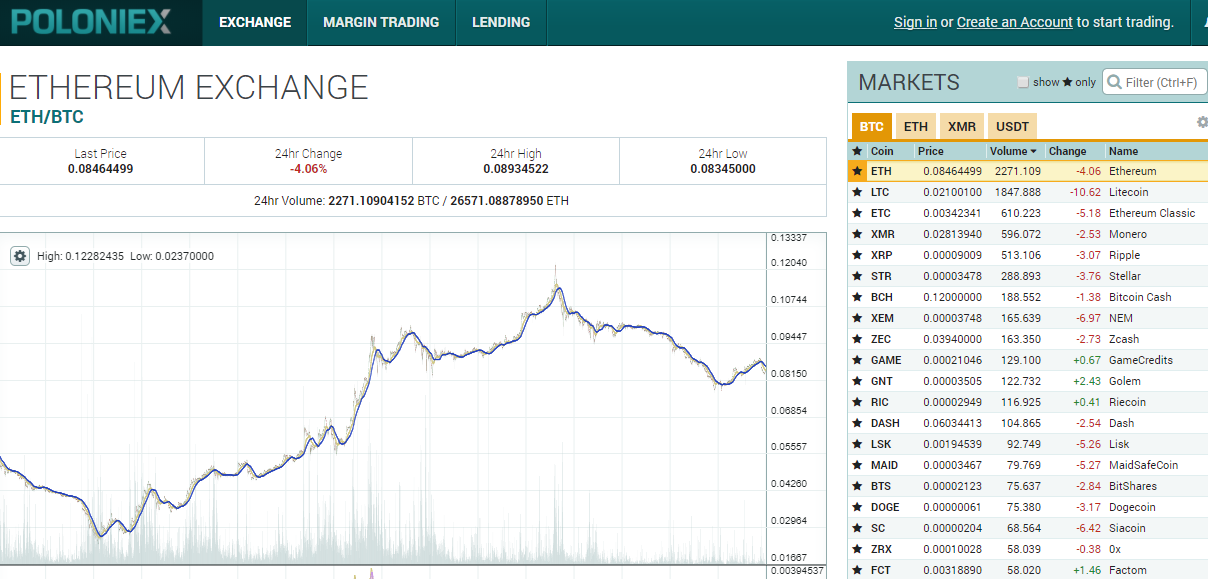Open the Margin Trading menu
Image resolution: width=1208 pixels, height=579 pixels.
click(381, 22)
